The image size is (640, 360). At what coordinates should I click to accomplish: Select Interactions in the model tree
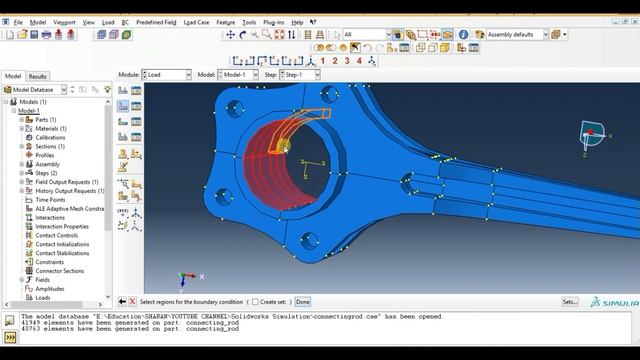[50, 218]
